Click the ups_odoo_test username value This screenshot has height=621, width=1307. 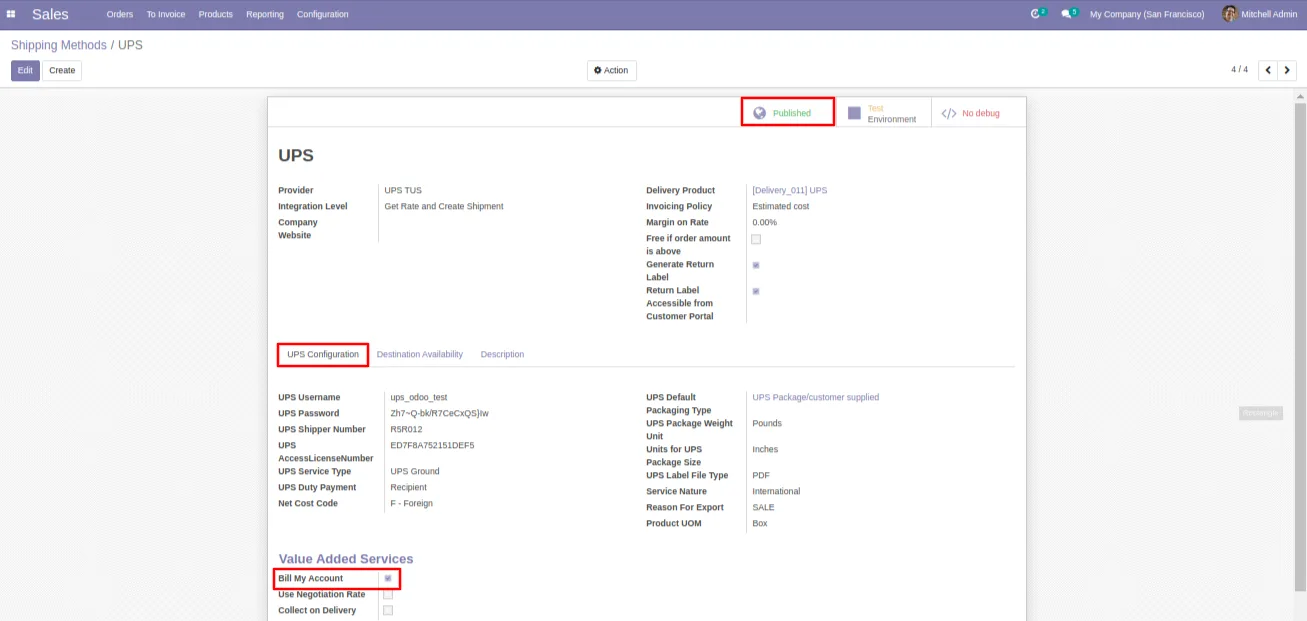point(419,397)
